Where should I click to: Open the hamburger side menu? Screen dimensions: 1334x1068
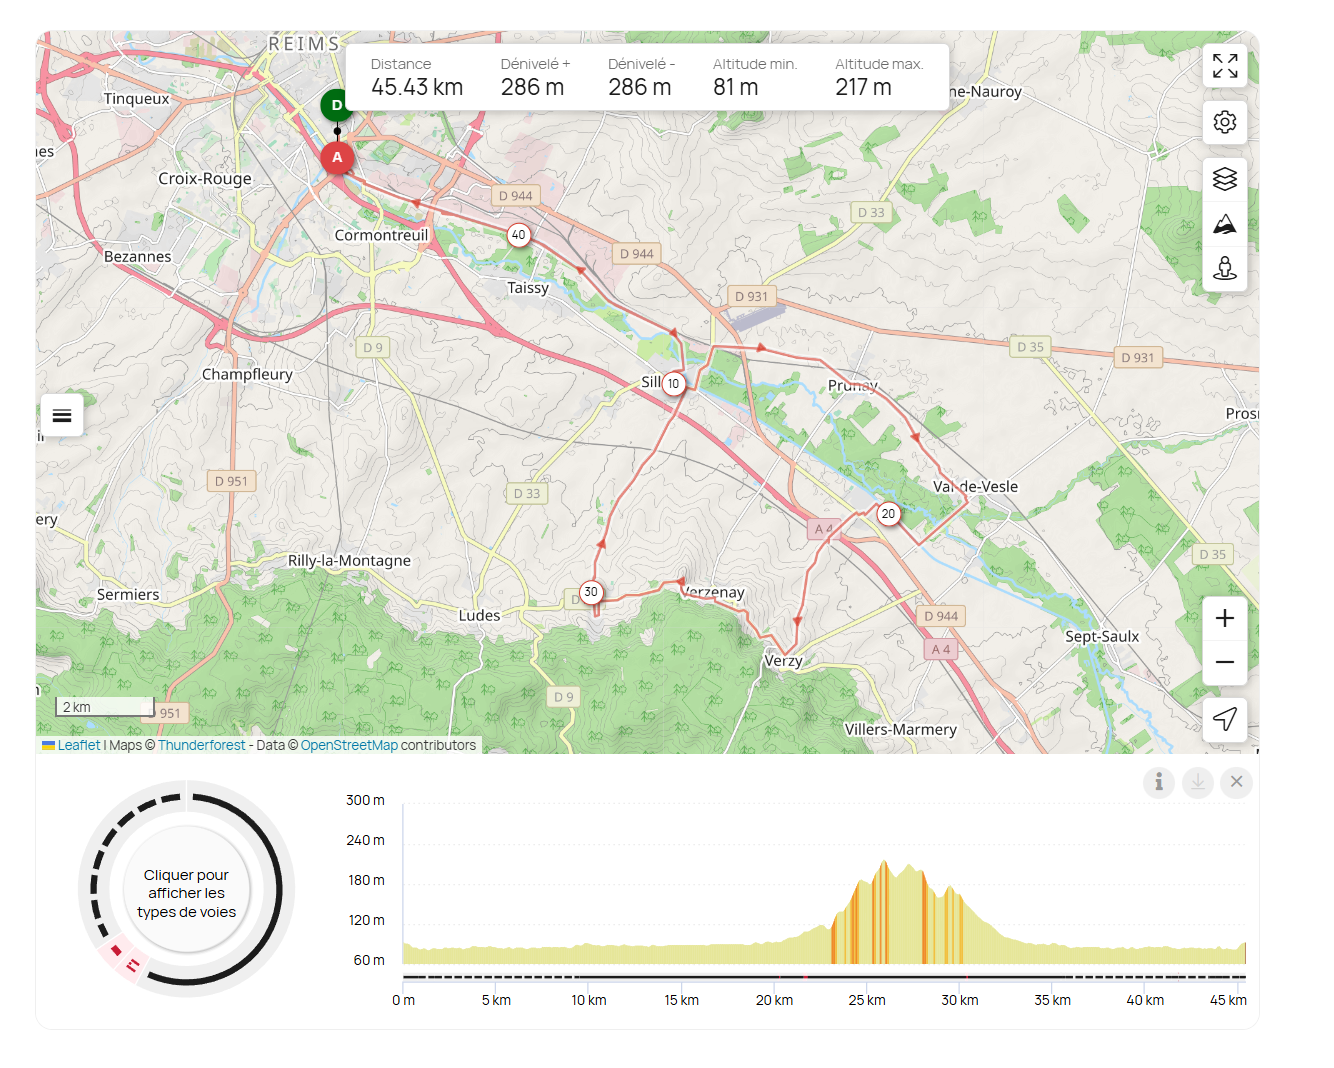[62, 416]
